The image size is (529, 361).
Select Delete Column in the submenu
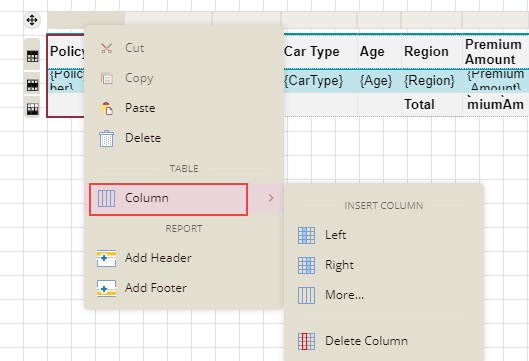pos(384,341)
